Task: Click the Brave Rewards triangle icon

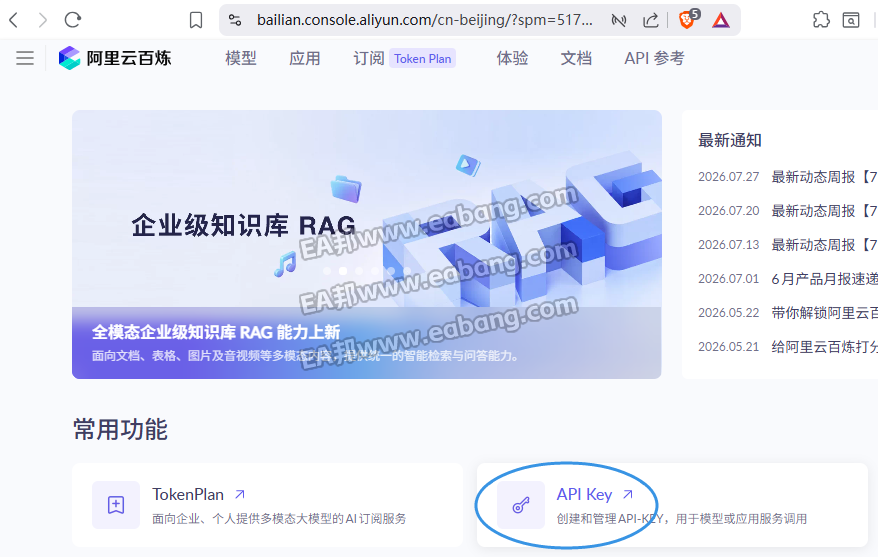Action: click(721, 21)
